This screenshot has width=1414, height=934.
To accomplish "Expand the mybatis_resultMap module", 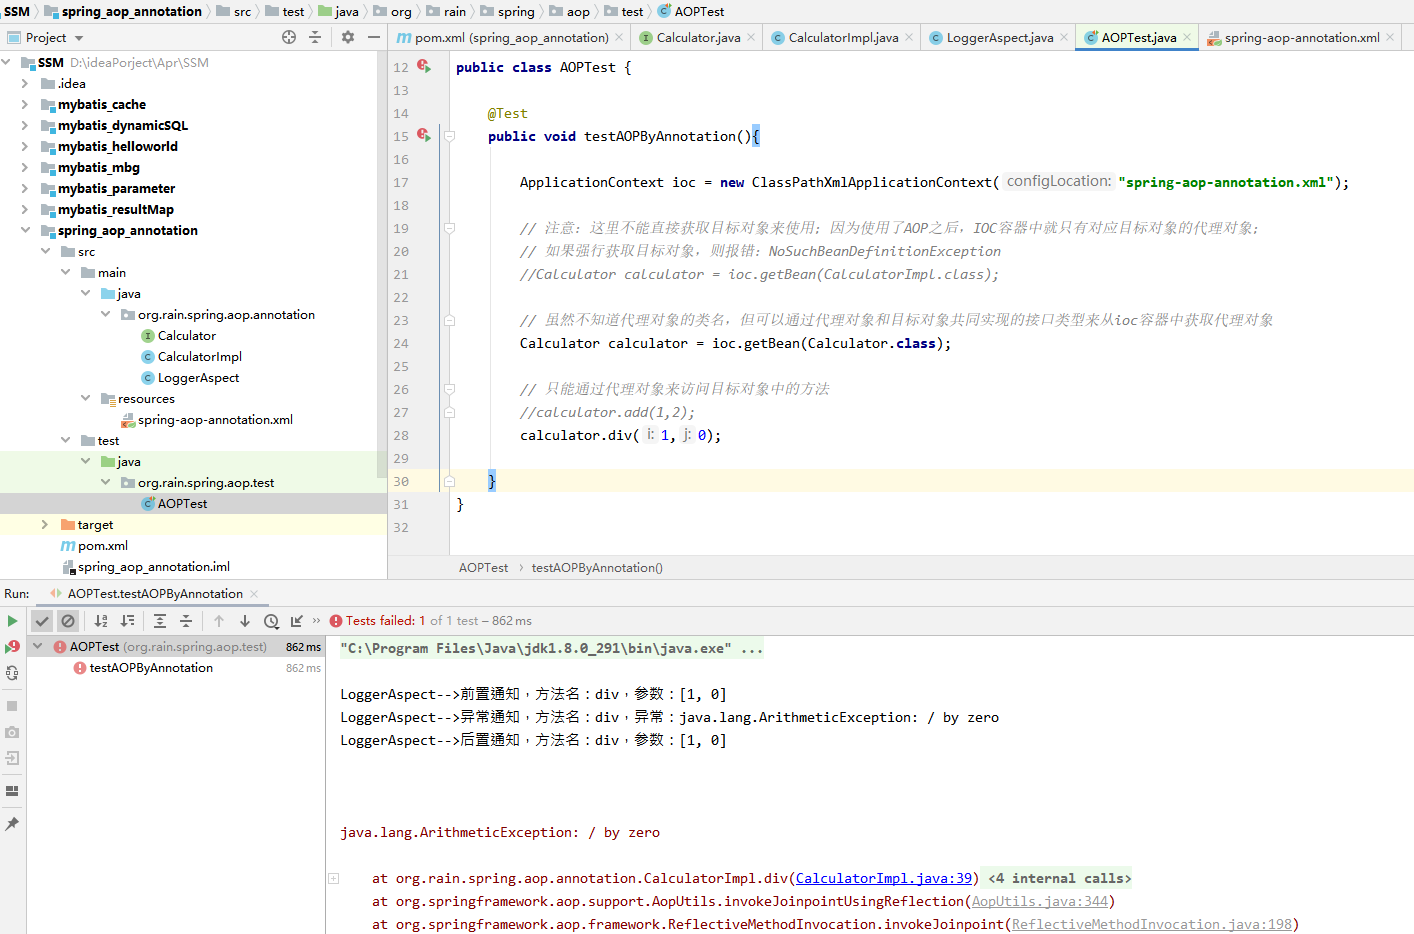I will 25,209.
